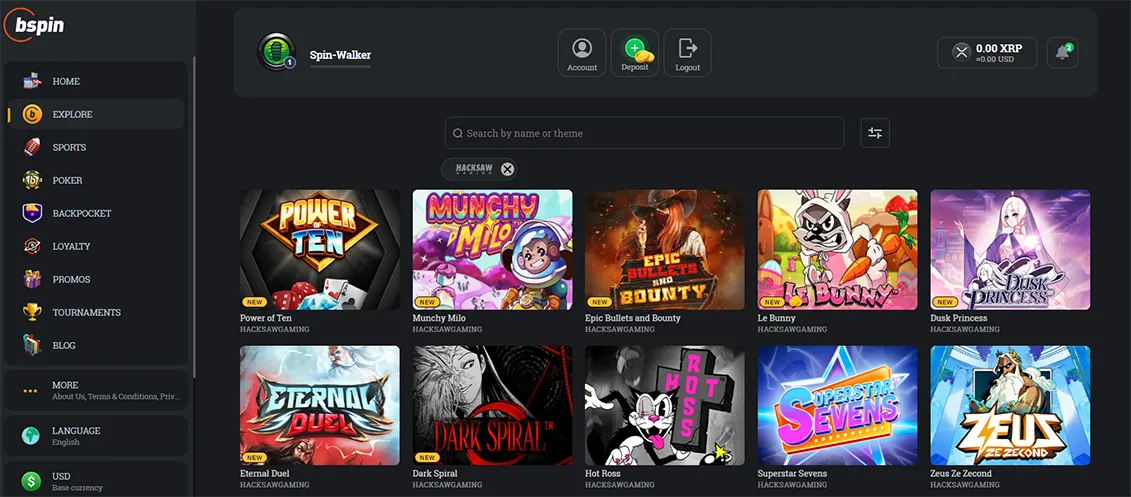Click the search magnifier icon
The width and height of the screenshot is (1131, 497).
pos(457,133)
